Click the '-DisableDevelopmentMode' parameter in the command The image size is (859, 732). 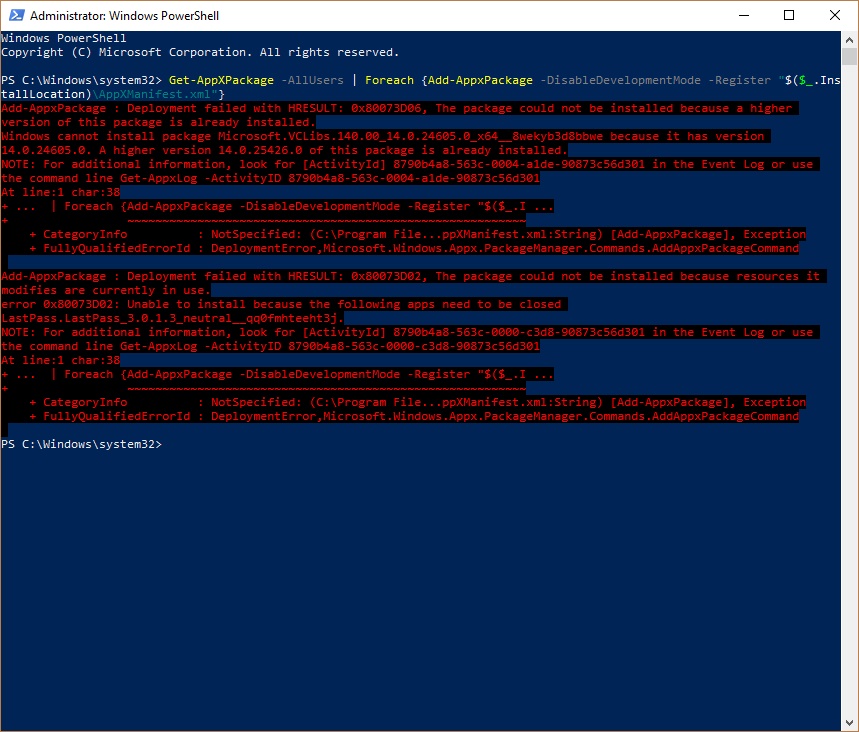coord(620,80)
